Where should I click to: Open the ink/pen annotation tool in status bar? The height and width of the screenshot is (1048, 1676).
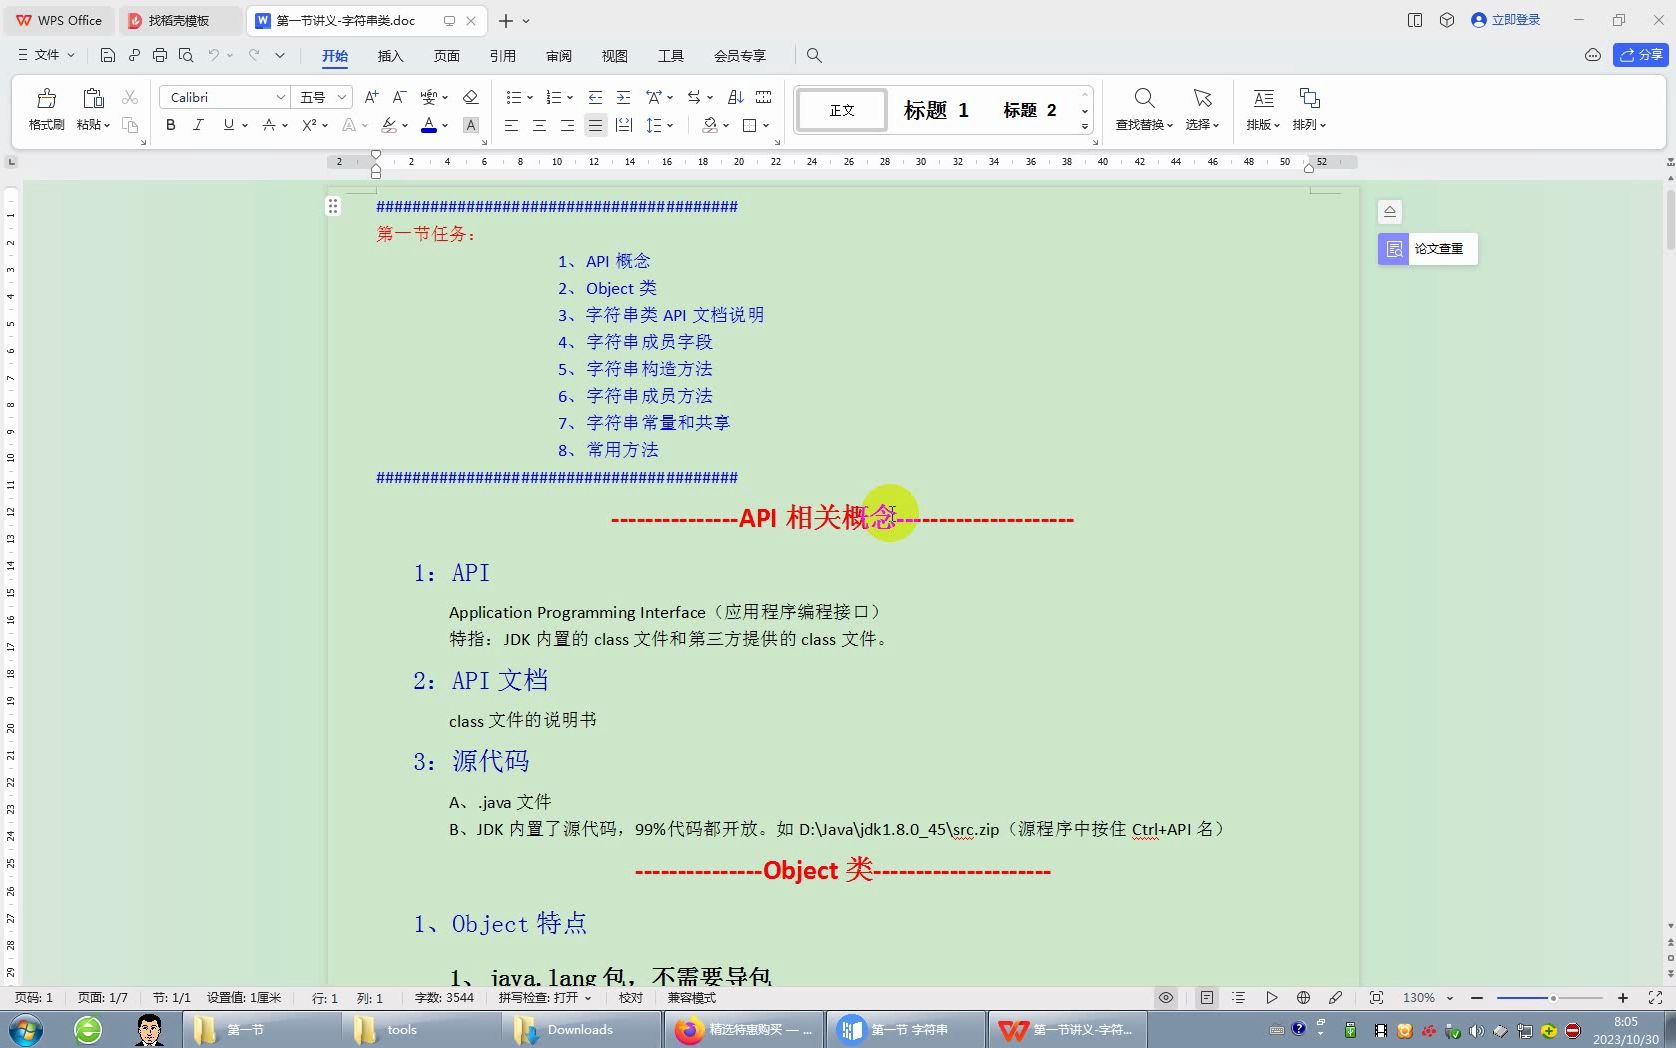1336,997
